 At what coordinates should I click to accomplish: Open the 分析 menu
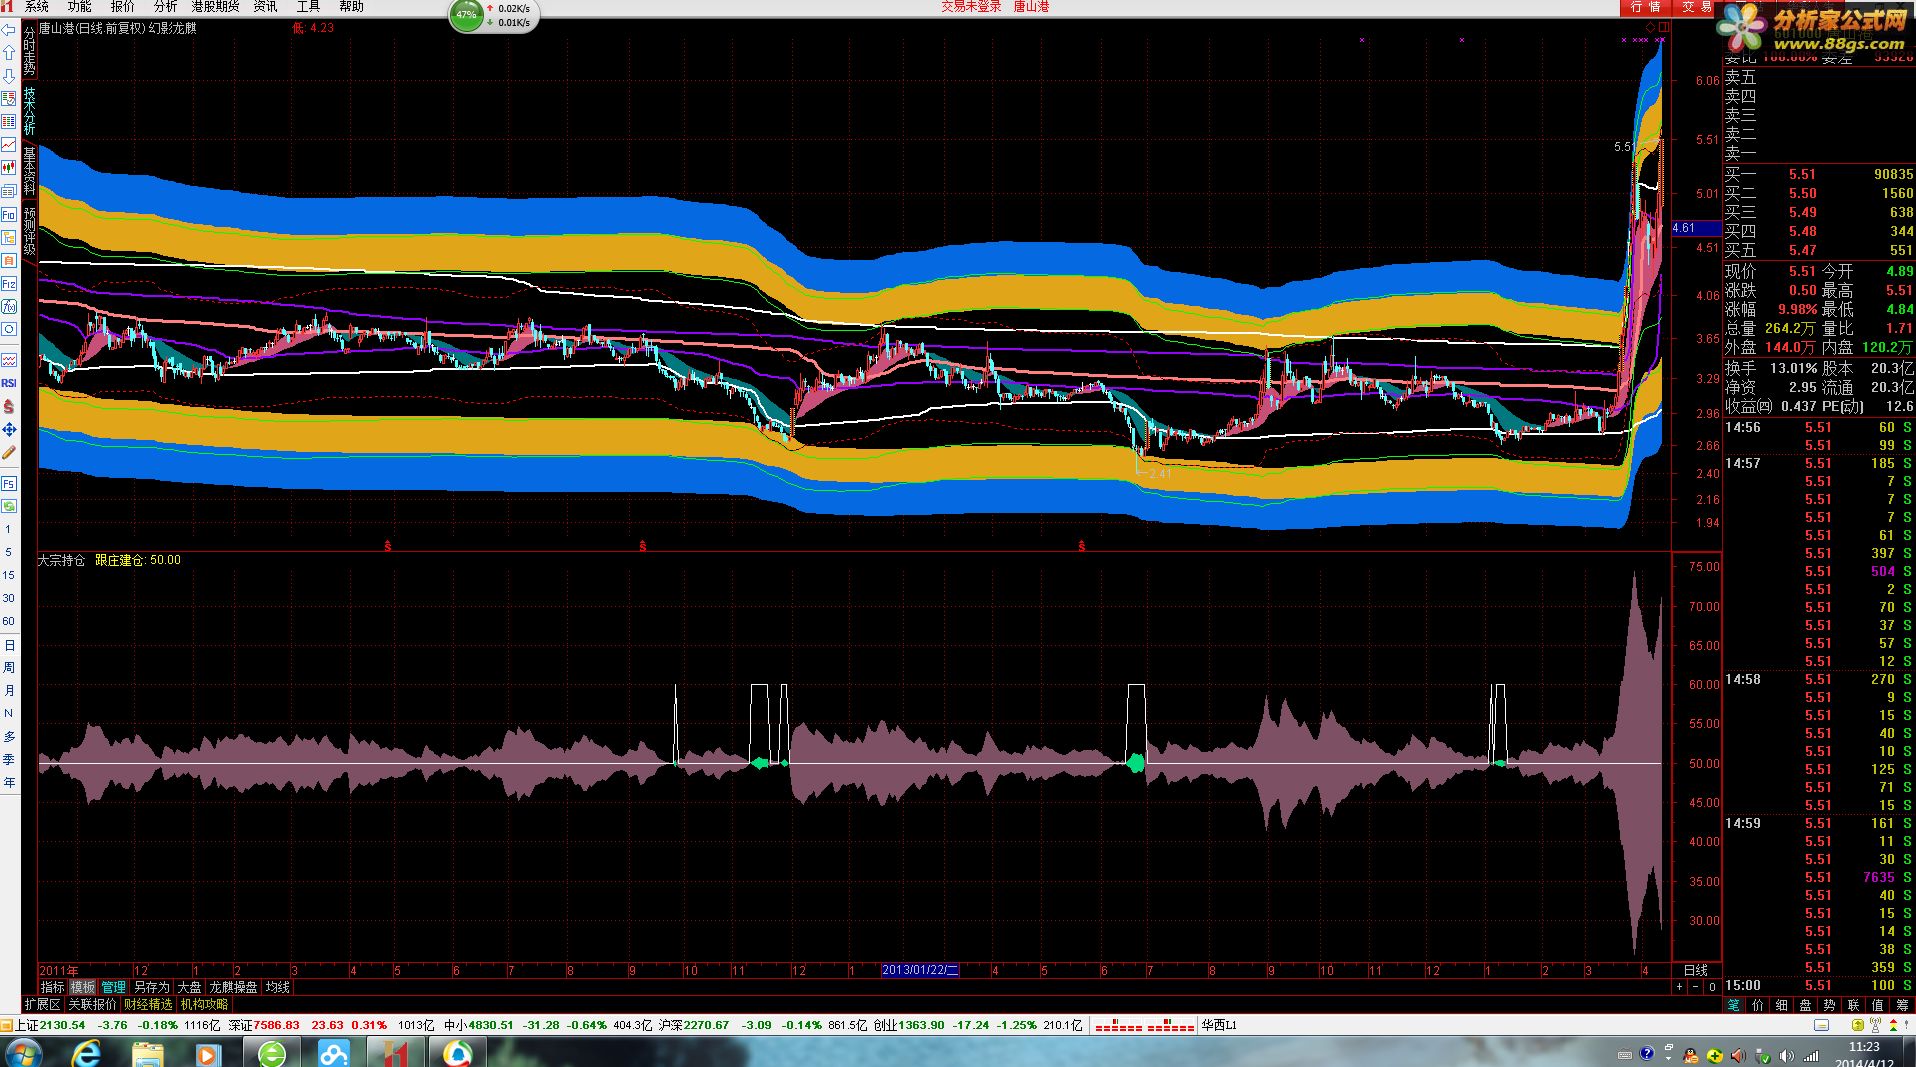(x=165, y=7)
